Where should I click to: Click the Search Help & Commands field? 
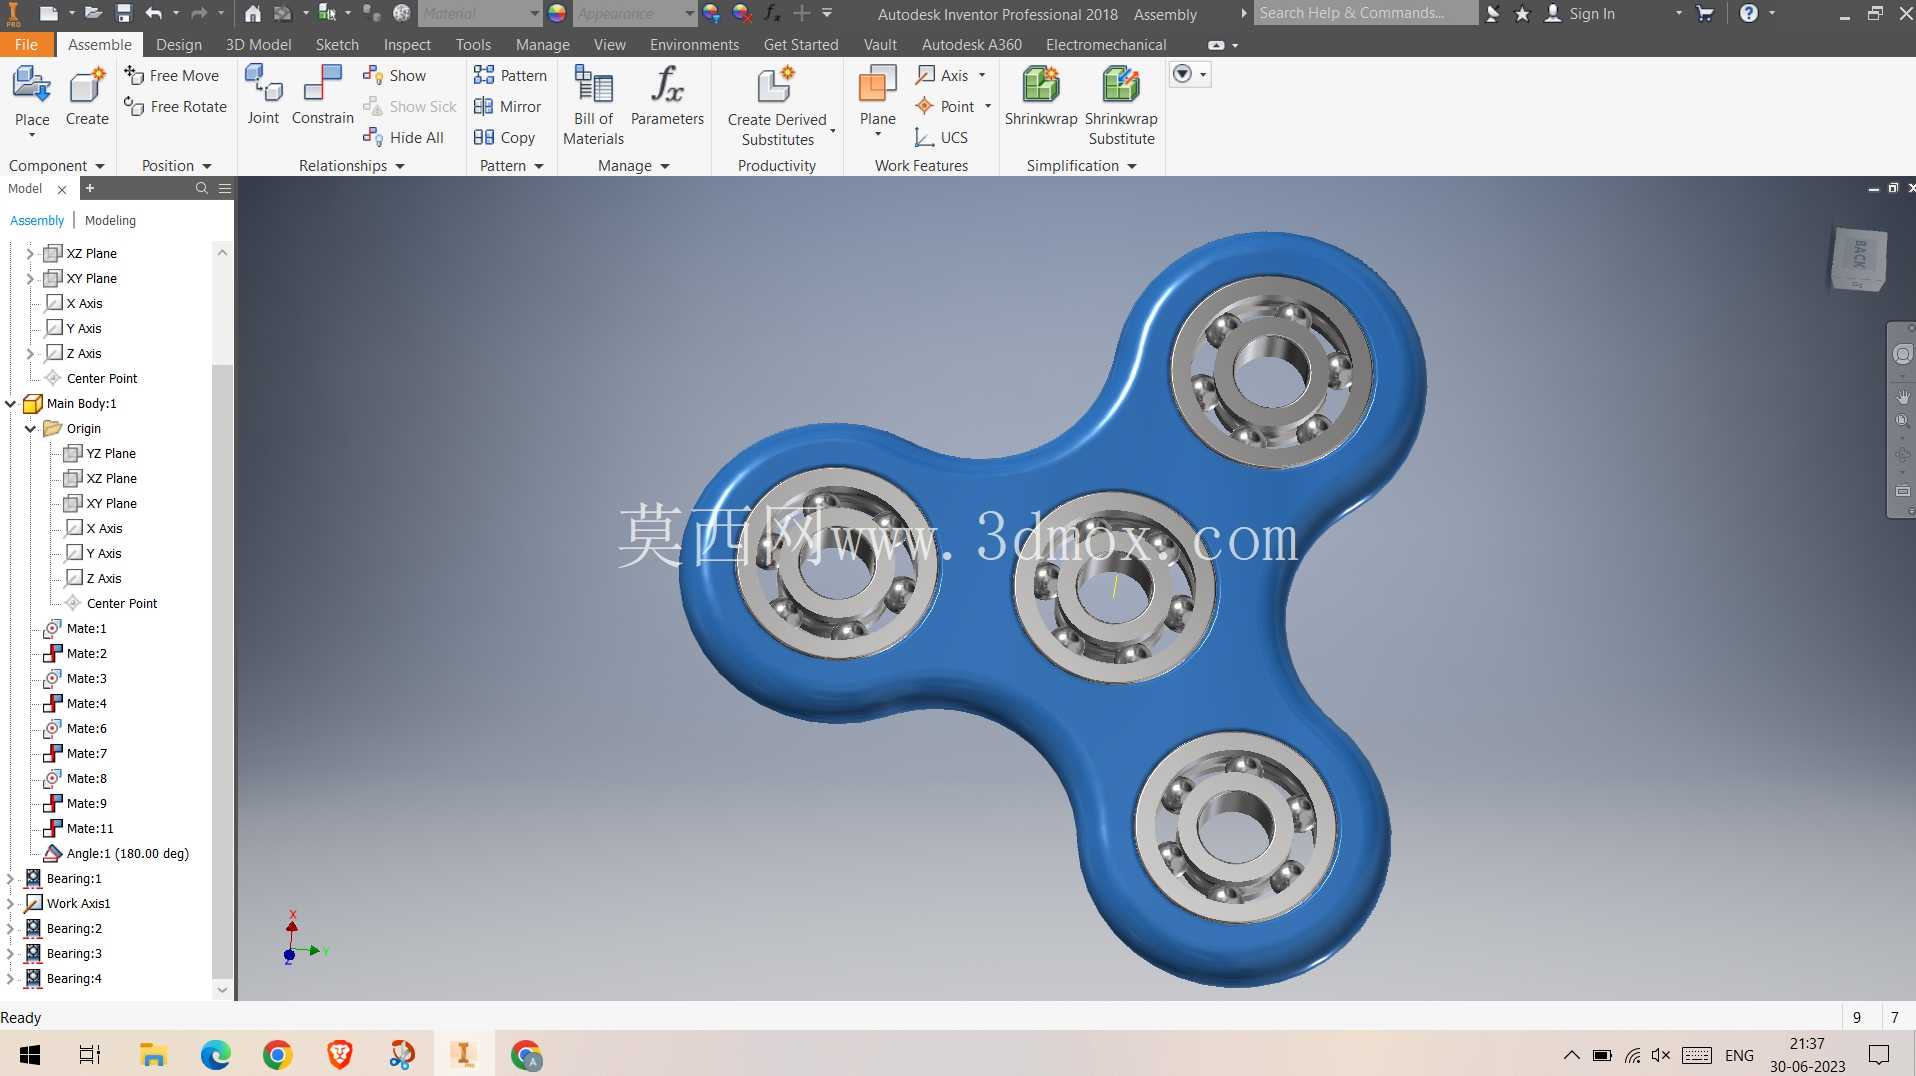pos(1364,13)
